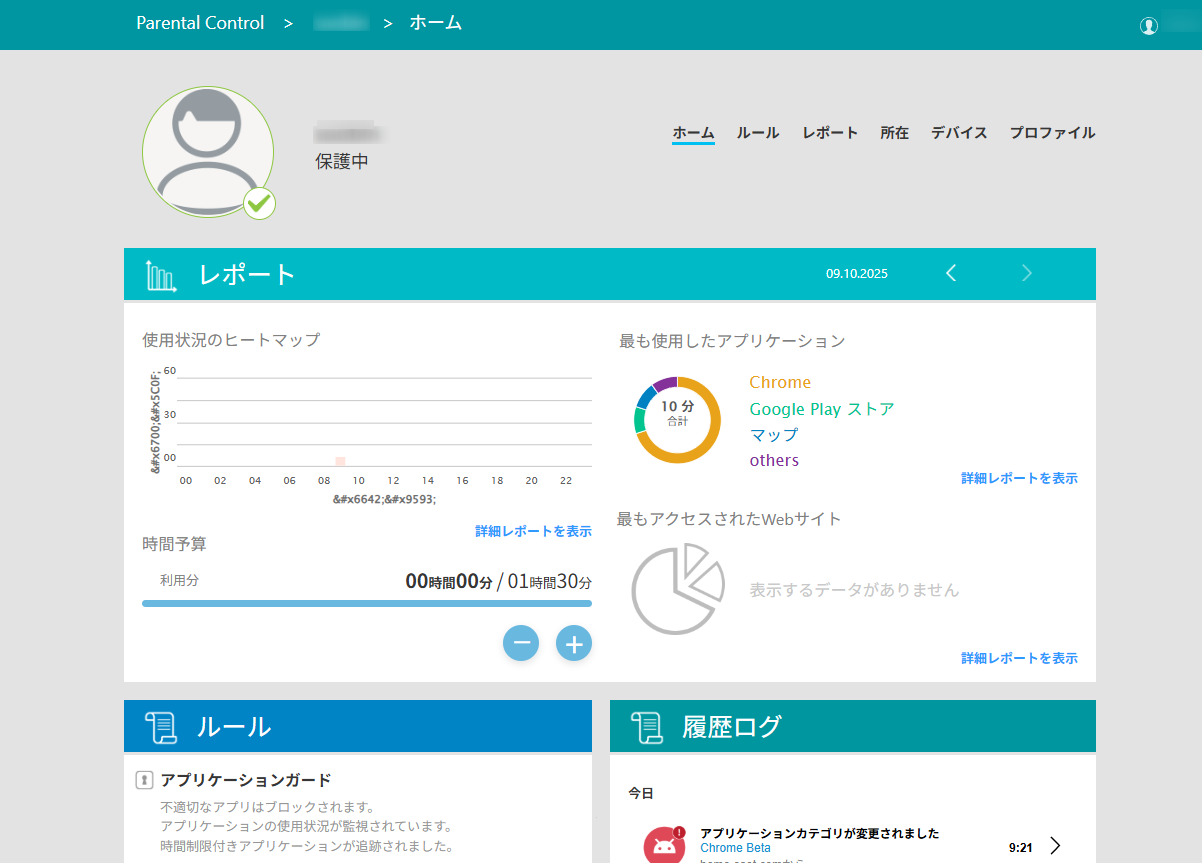Open the ルール tab
Image resolution: width=1202 pixels, height=863 pixels.
tap(758, 133)
